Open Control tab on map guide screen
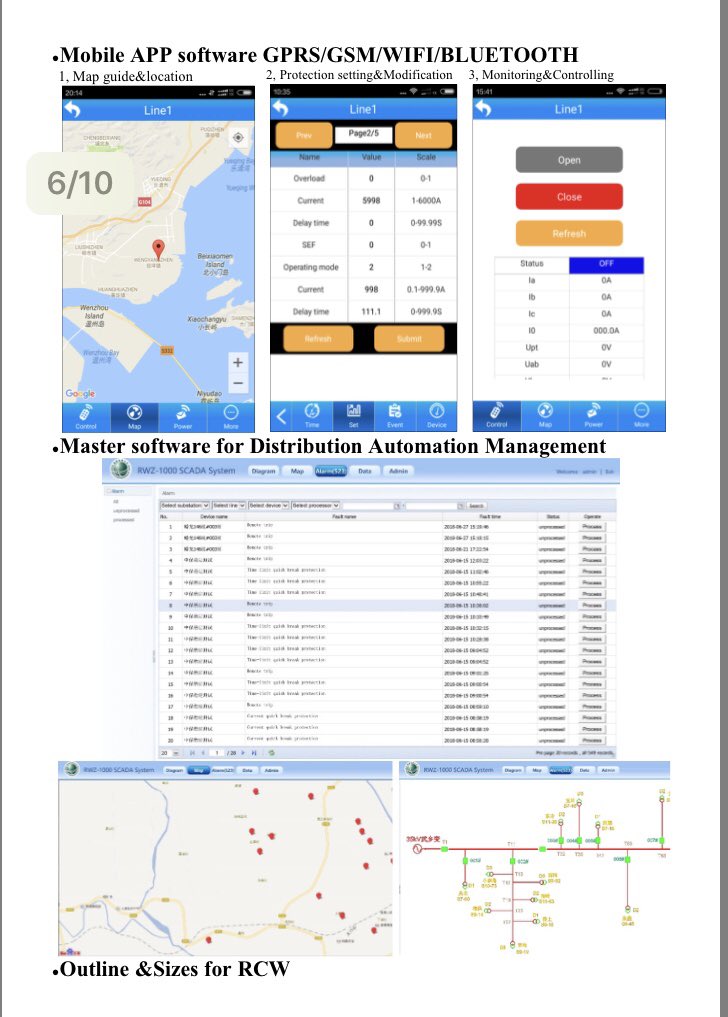The height and width of the screenshot is (1017, 728). (x=86, y=417)
